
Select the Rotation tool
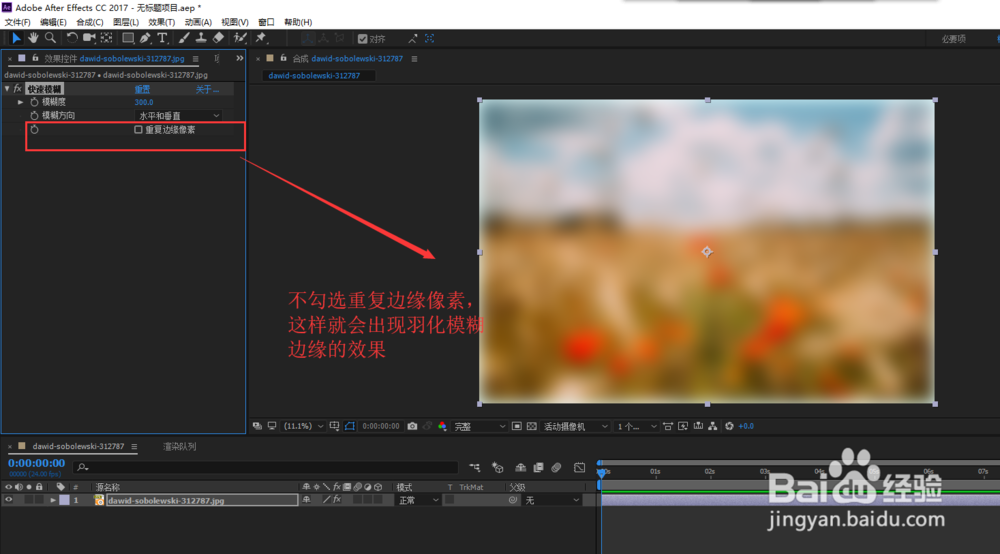[x=71, y=38]
